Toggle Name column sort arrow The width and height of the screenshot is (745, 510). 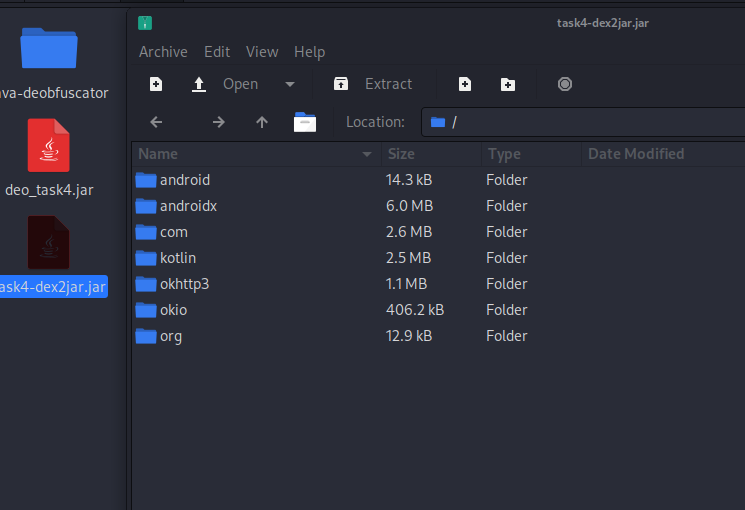367,154
